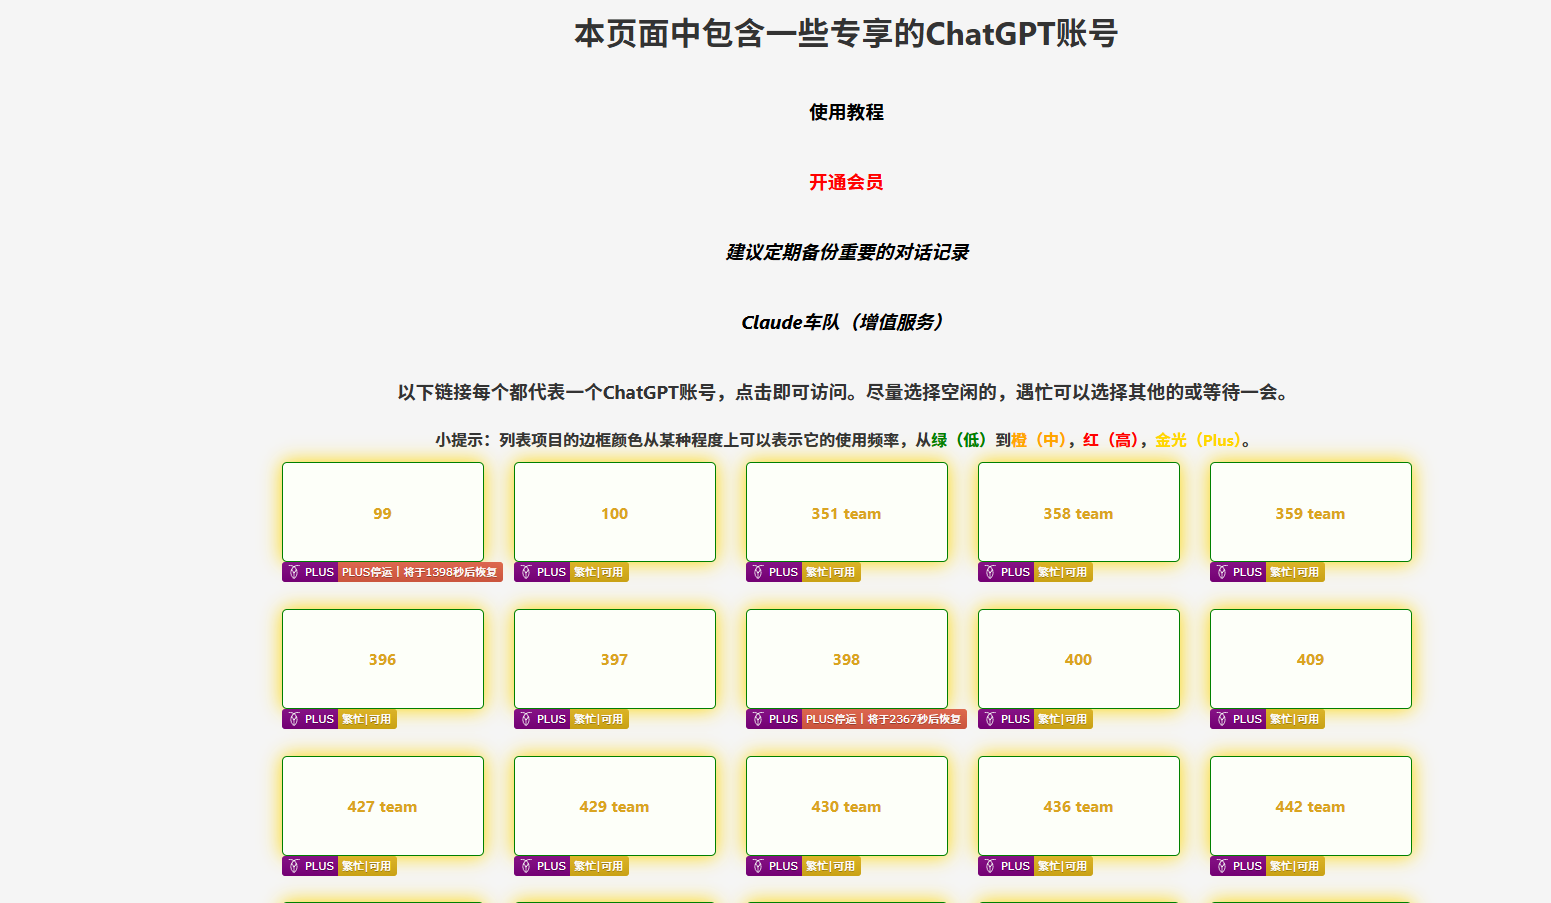Click the PLUS logo icon under card 400
1551x903 pixels.
click(990, 719)
